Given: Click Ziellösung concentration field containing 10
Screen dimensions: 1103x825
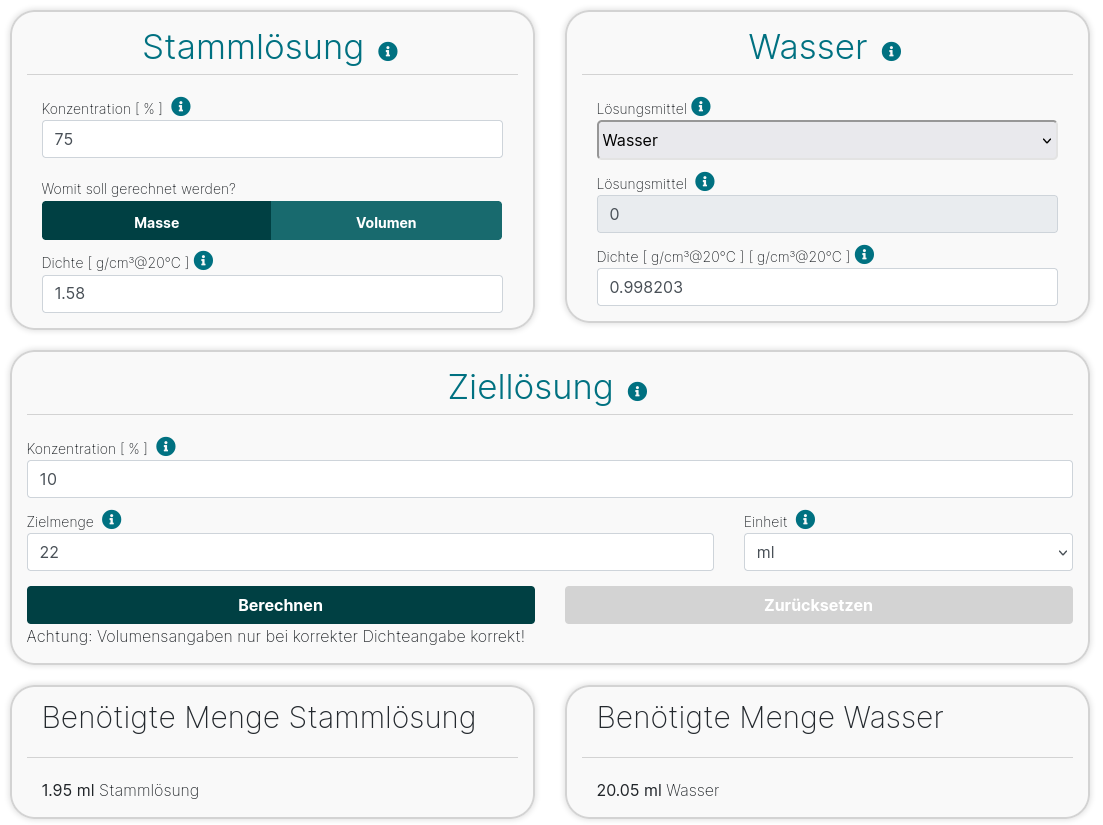Looking at the screenshot, I should pos(549,479).
